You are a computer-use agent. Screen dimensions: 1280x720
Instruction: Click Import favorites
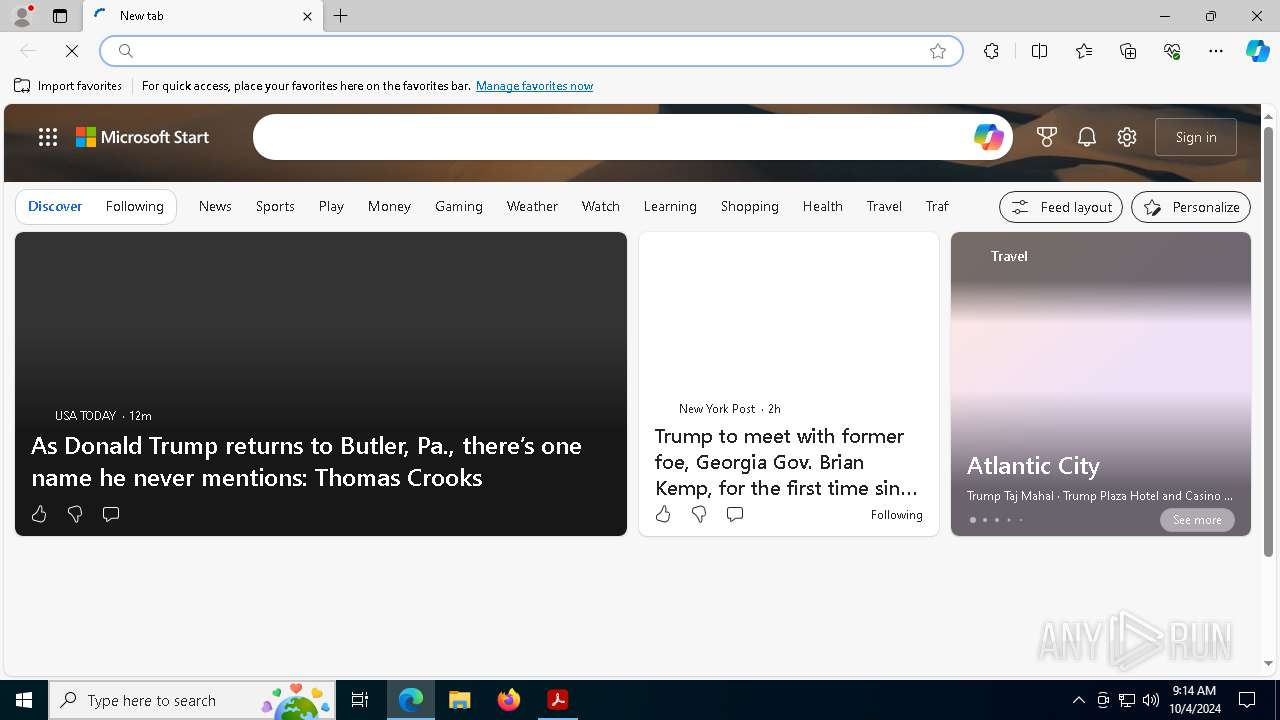coord(68,86)
